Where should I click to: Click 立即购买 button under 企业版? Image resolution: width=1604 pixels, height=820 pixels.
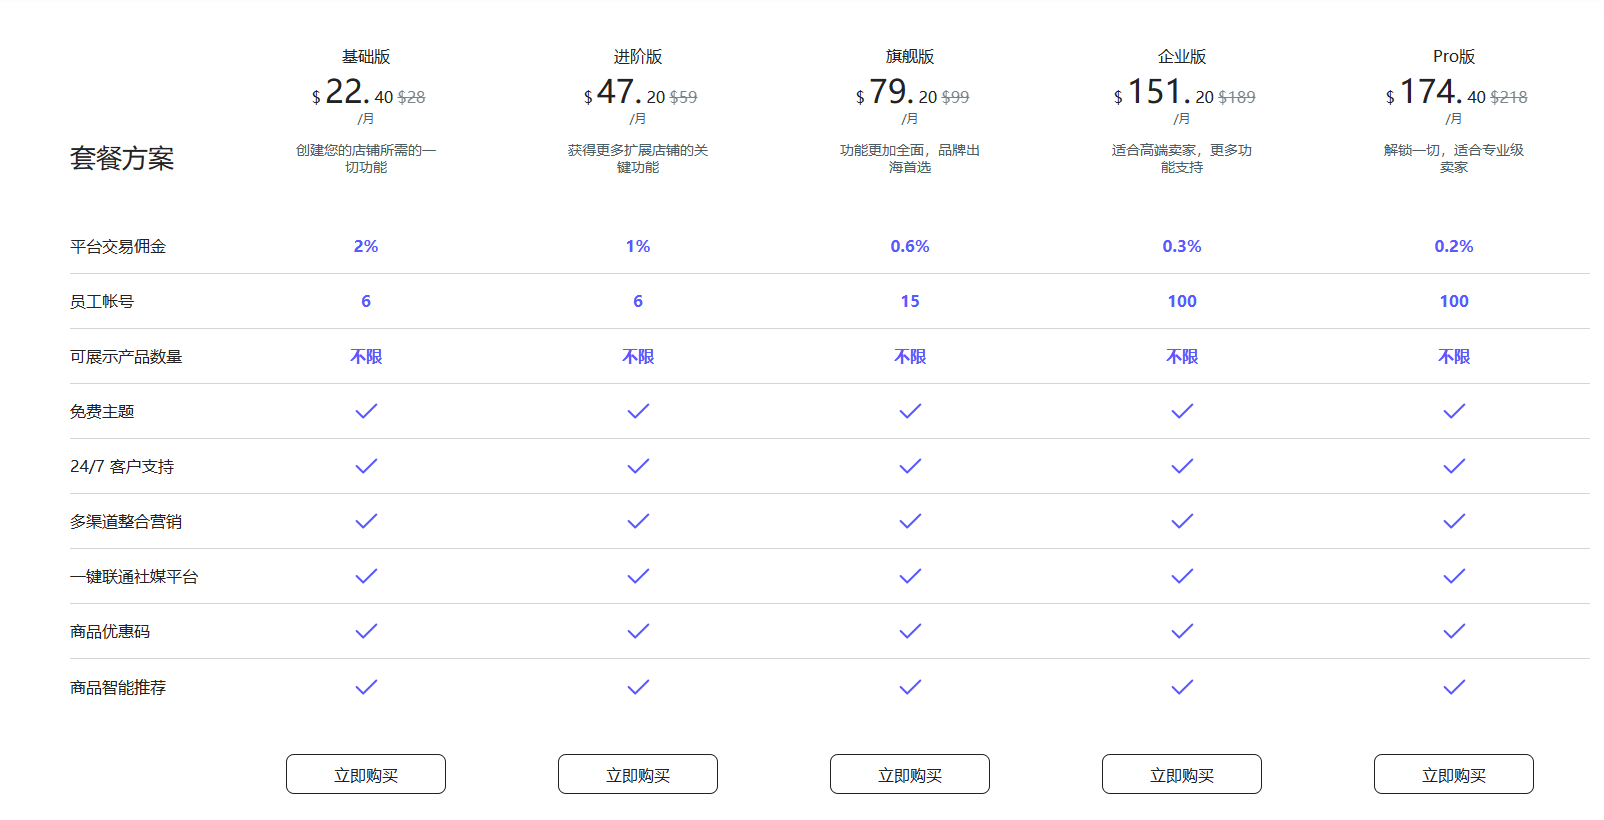point(1182,774)
